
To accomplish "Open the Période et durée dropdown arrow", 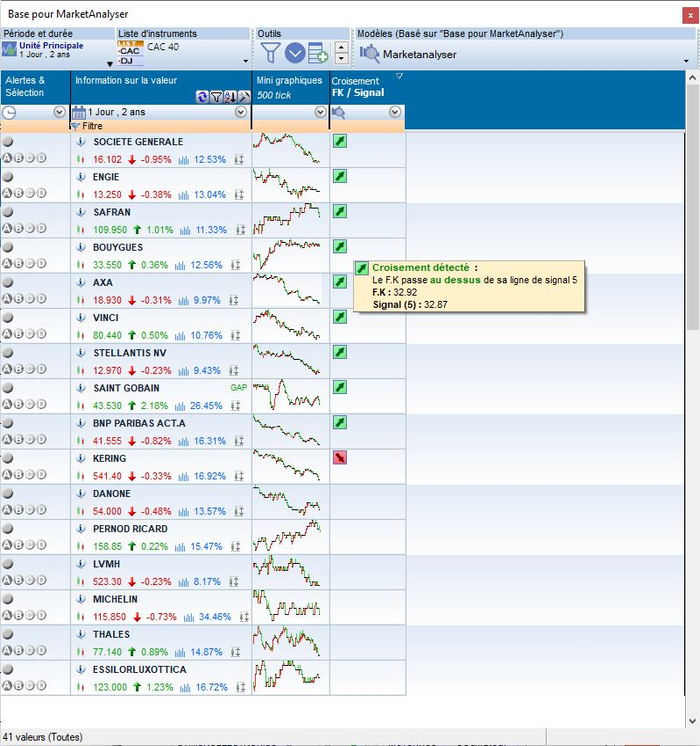I will 110,64.
